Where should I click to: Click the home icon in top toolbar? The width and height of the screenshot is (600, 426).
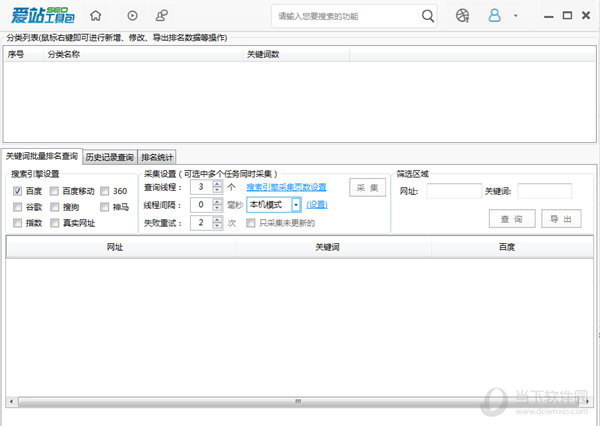(x=96, y=16)
